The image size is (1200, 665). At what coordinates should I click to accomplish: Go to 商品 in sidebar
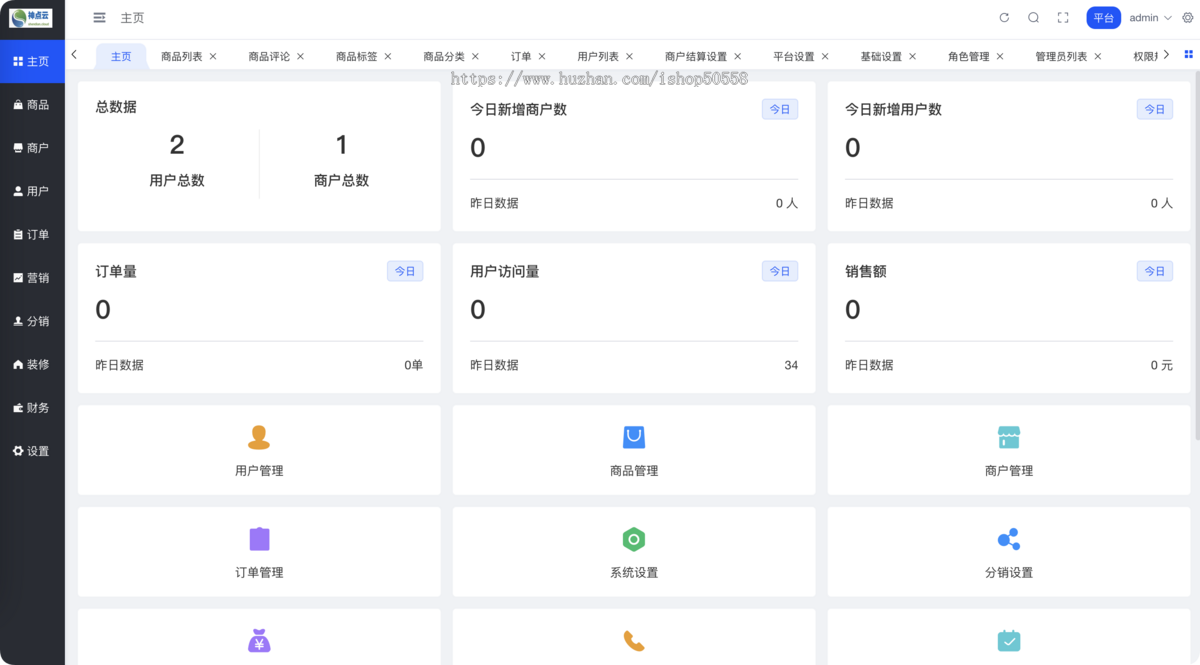click(x=32, y=105)
